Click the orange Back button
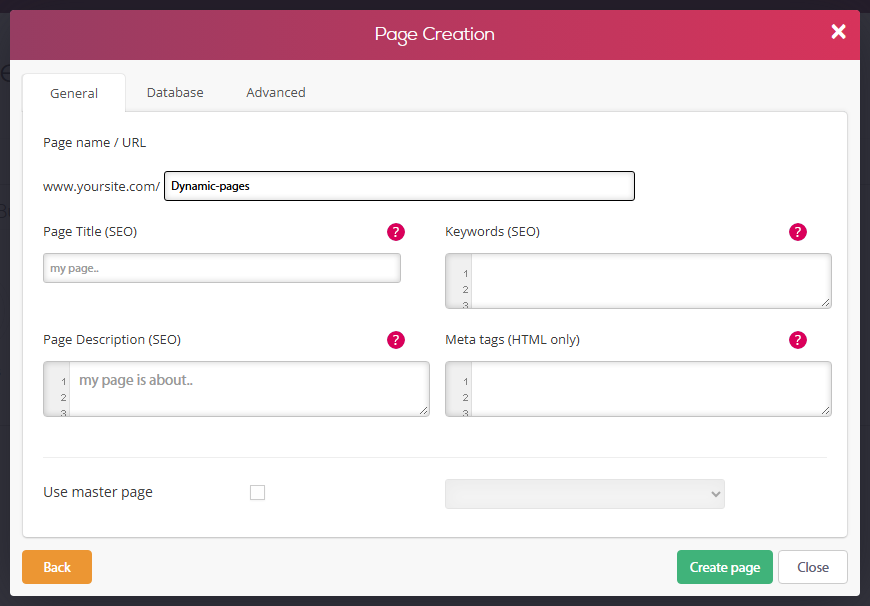The height and width of the screenshot is (606, 870). click(57, 567)
